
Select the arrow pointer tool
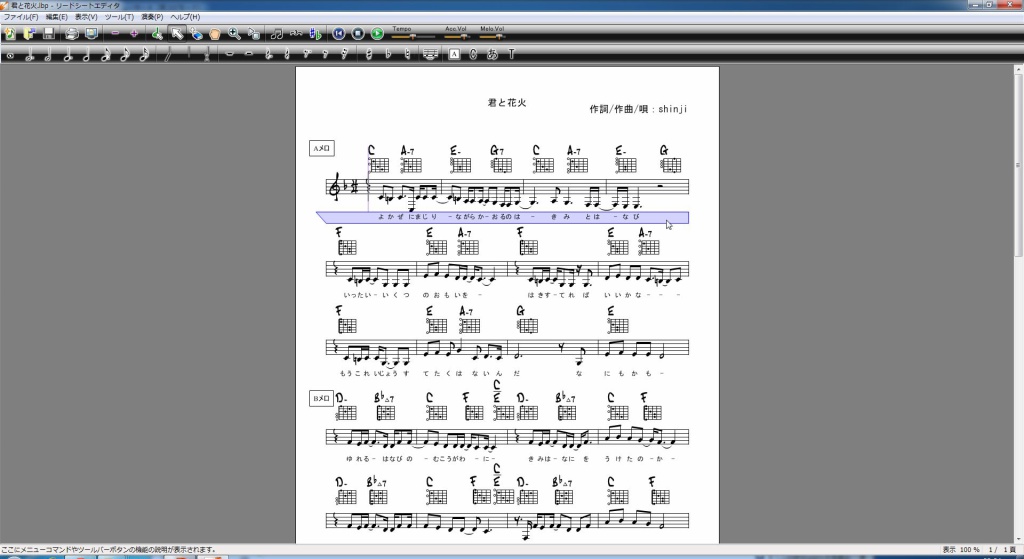coord(177,34)
